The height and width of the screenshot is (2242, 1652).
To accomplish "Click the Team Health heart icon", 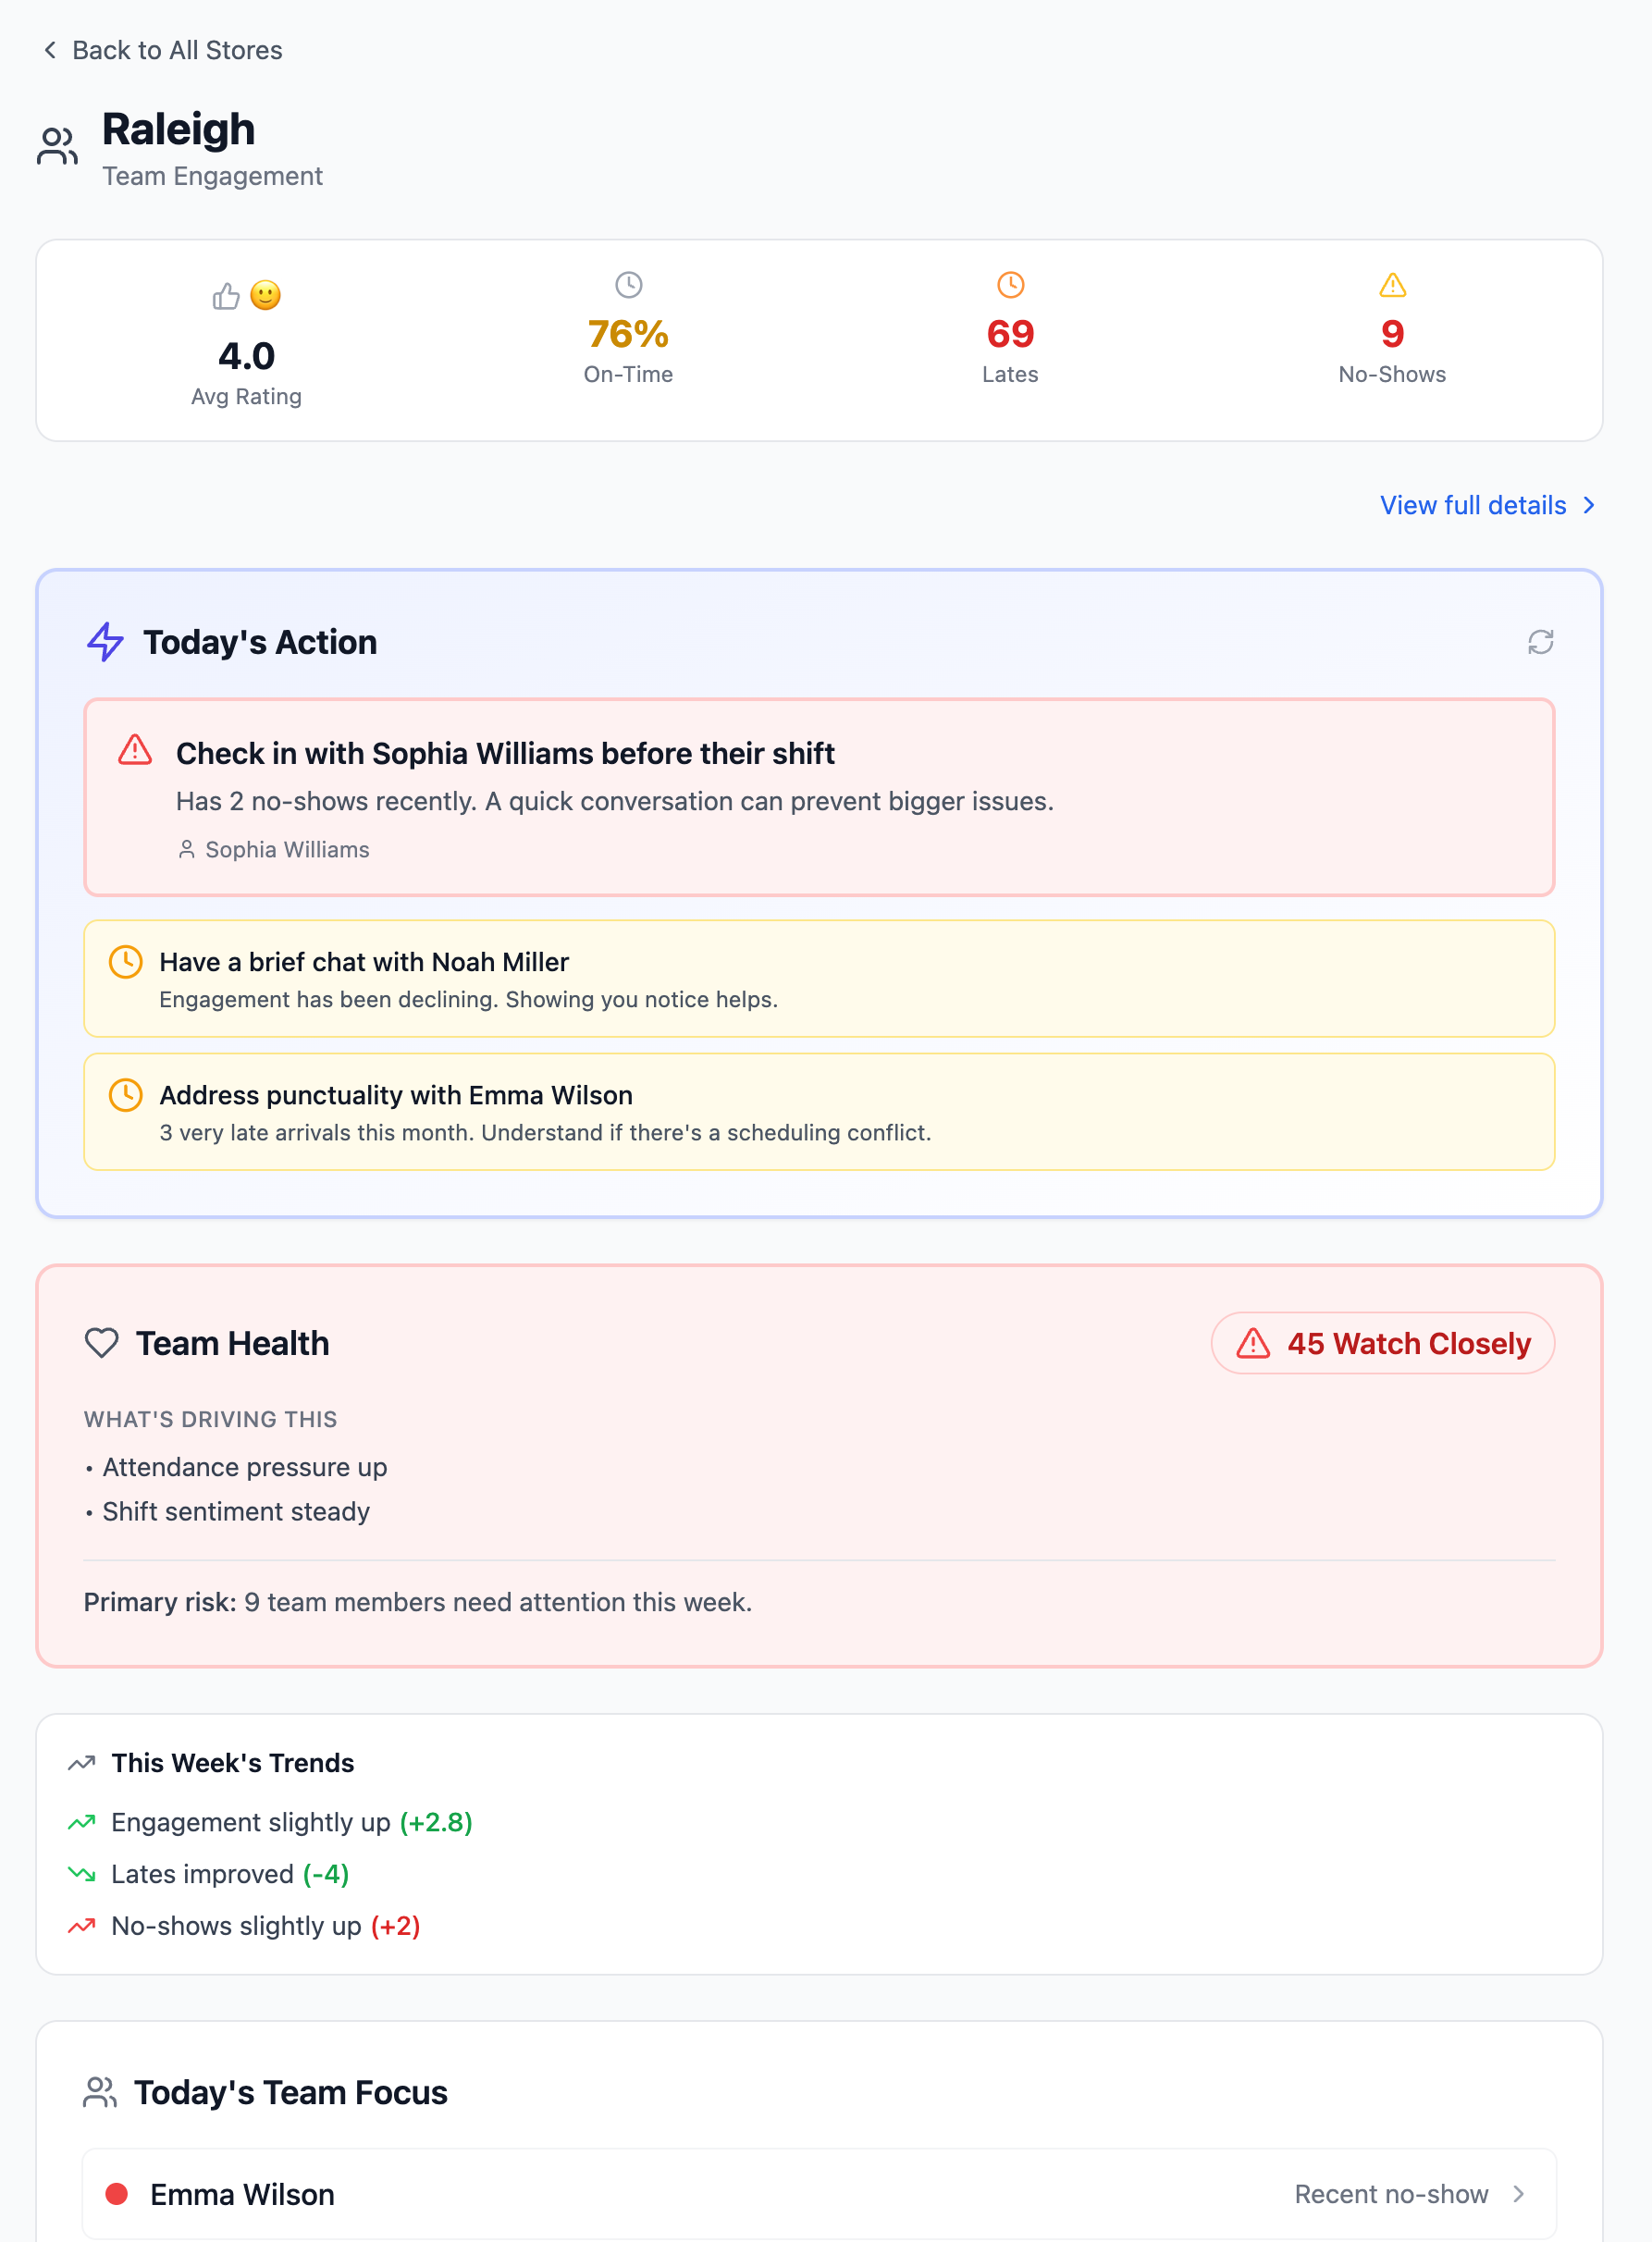I will pyautogui.click(x=102, y=1343).
